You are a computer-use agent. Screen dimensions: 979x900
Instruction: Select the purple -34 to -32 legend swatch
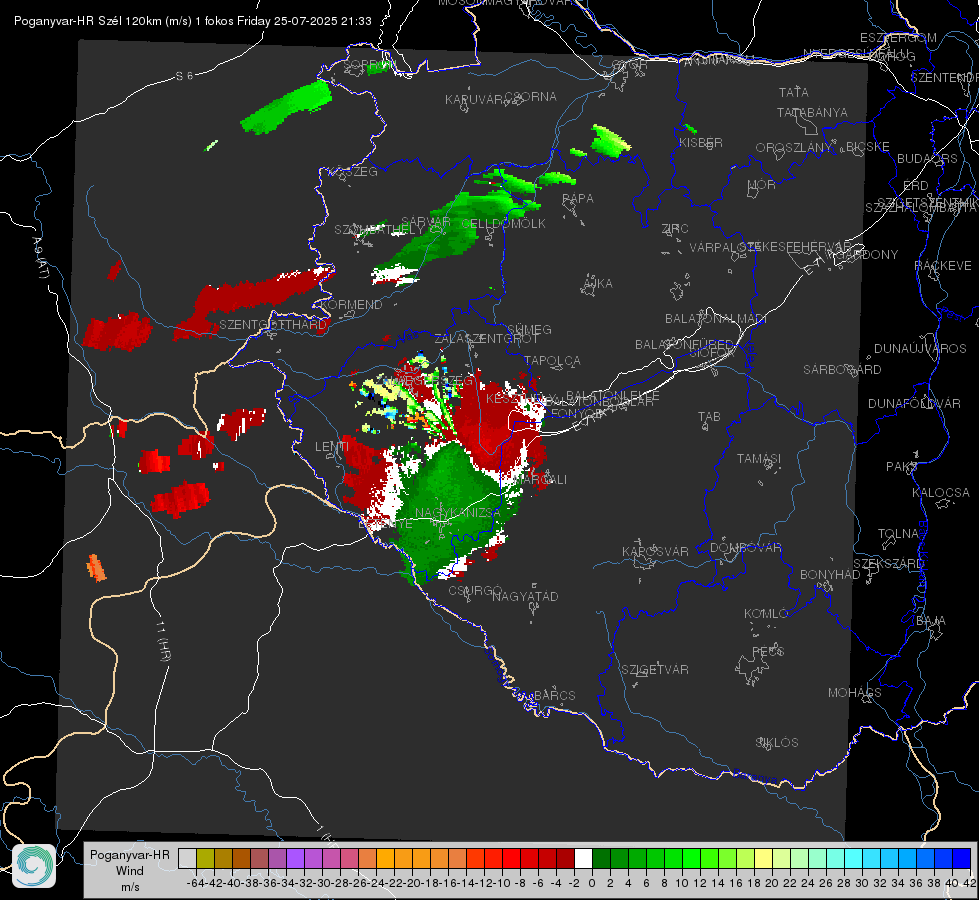pyautogui.click(x=295, y=858)
